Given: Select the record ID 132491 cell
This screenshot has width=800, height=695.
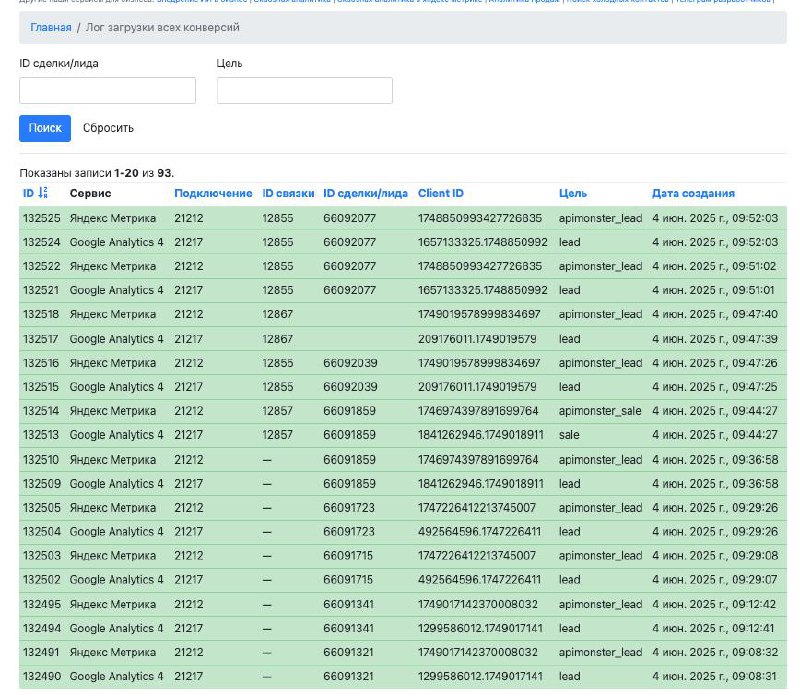Looking at the screenshot, I should [41, 652].
